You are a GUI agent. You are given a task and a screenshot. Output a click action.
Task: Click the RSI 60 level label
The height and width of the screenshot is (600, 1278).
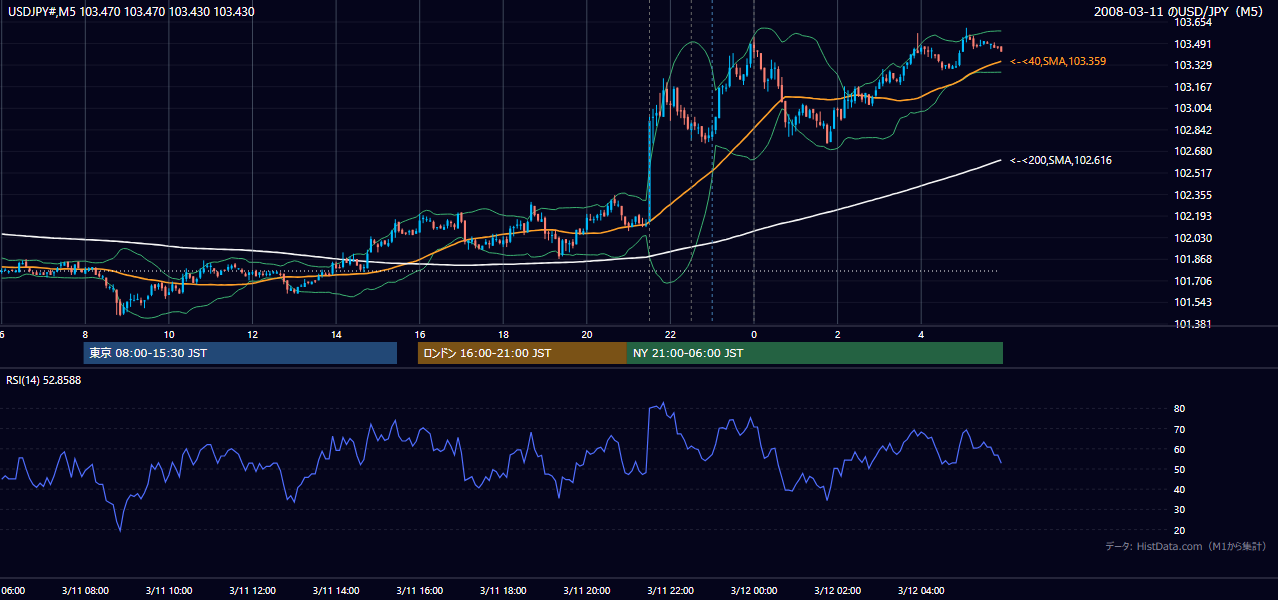click(1179, 449)
